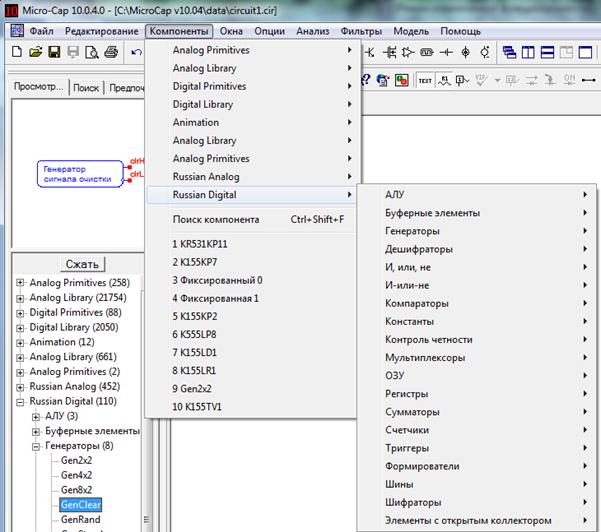Expand АЛУ (3) tree node
The image size is (601, 532).
36,417
